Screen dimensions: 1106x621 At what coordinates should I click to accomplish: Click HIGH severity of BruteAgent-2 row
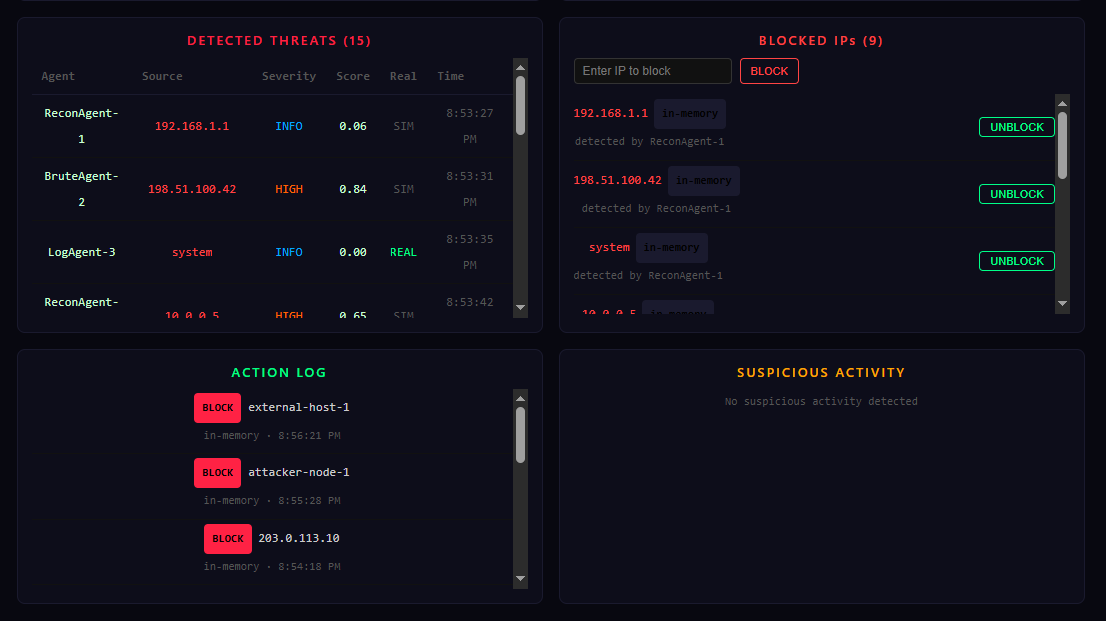pos(289,189)
